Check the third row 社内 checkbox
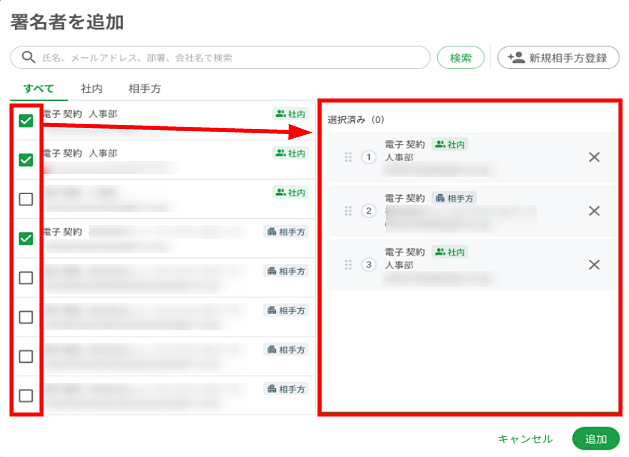The width and height of the screenshot is (629, 457). tap(26, 199)
